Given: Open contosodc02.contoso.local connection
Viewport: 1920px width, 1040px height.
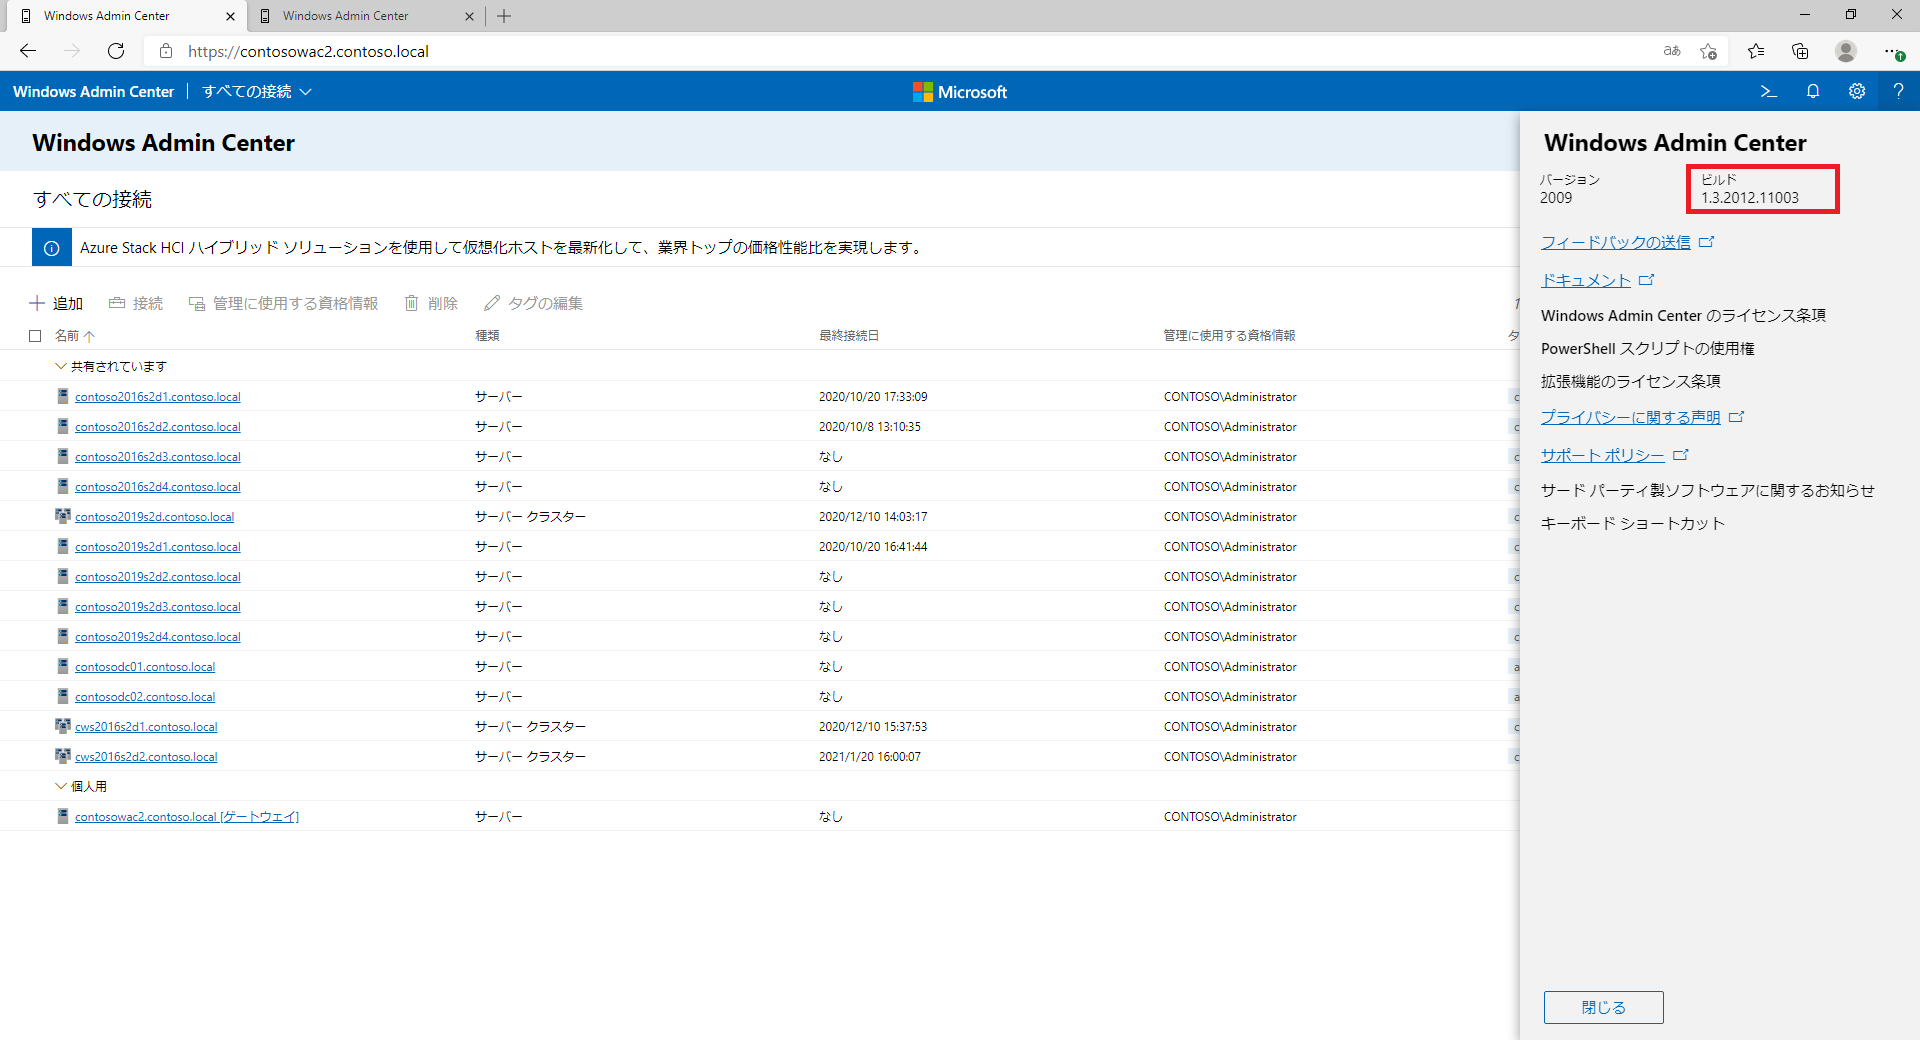Looking at the screenshot, I should pyautogui.click(x=145, y=697).
